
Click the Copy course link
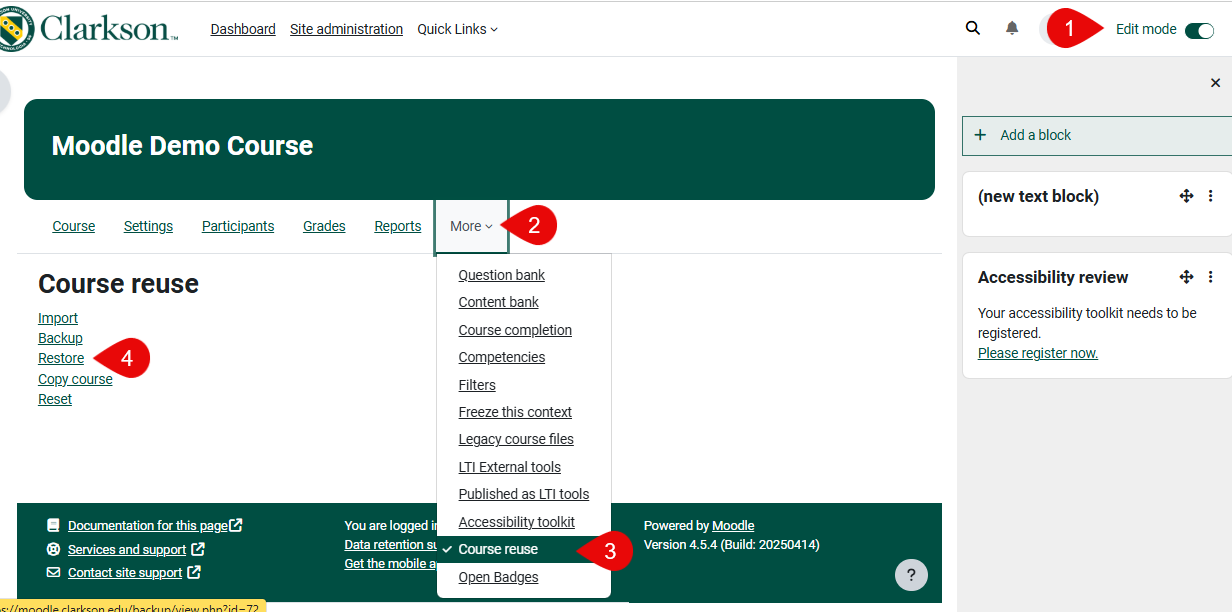(x=75, y=379)
